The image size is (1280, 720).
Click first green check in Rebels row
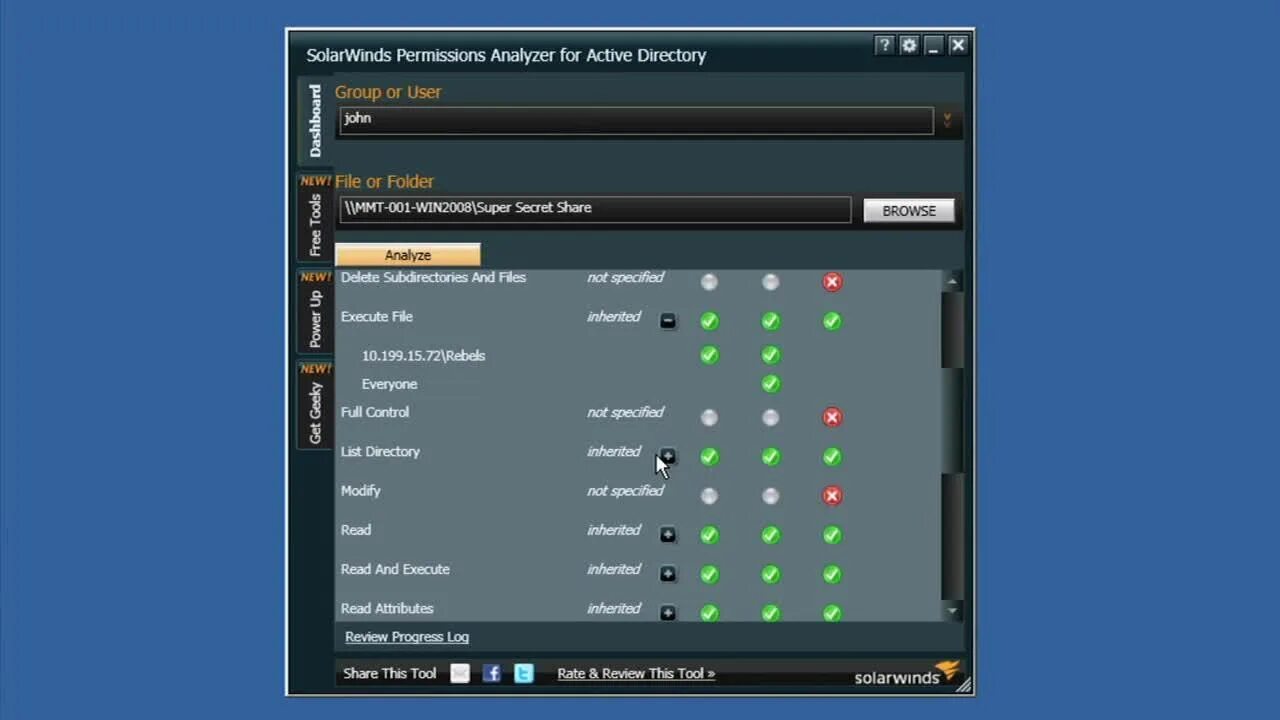709,355
